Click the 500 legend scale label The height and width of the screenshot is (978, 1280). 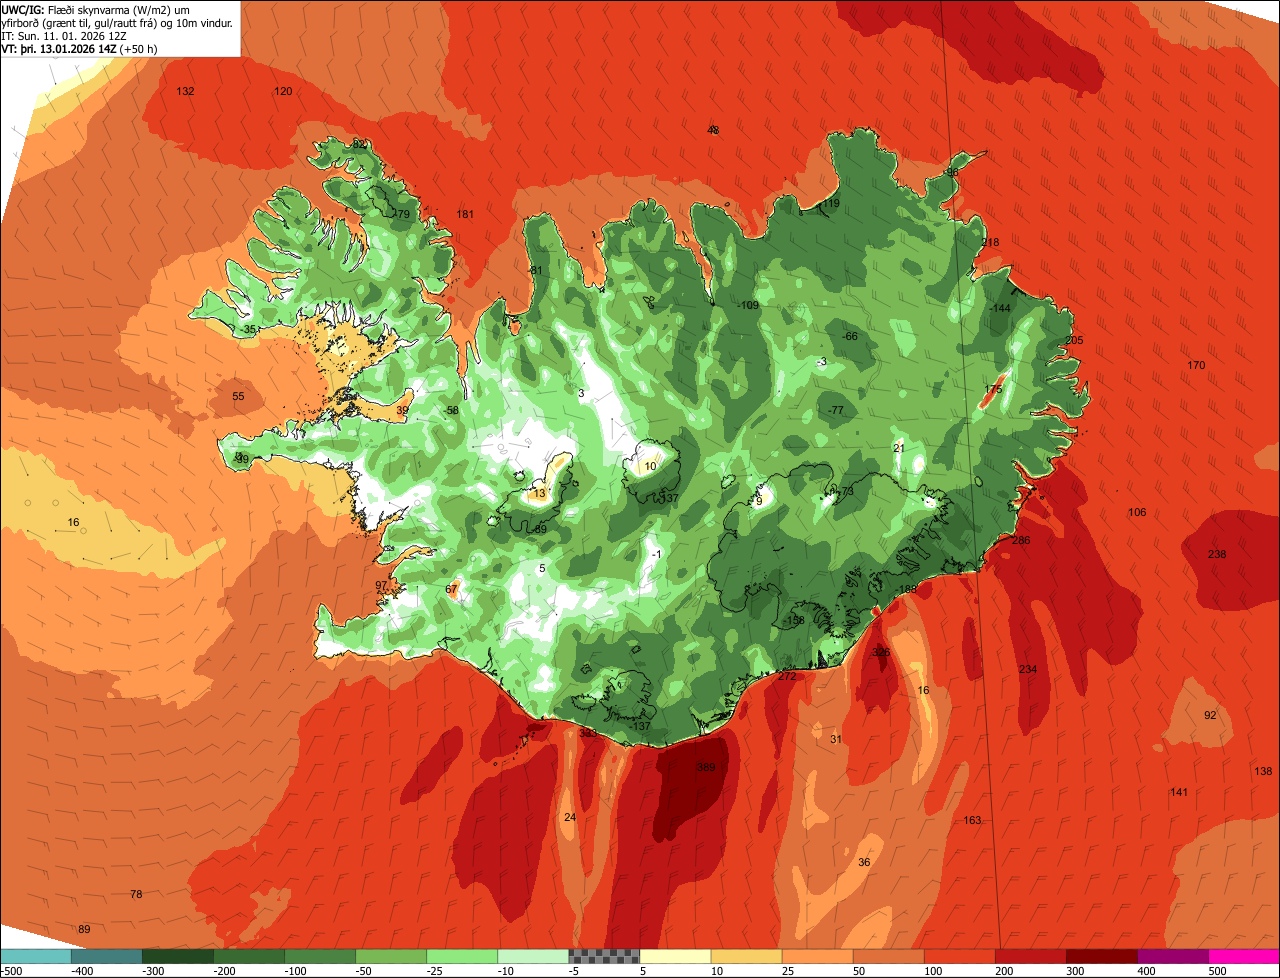pos(1217,971)
